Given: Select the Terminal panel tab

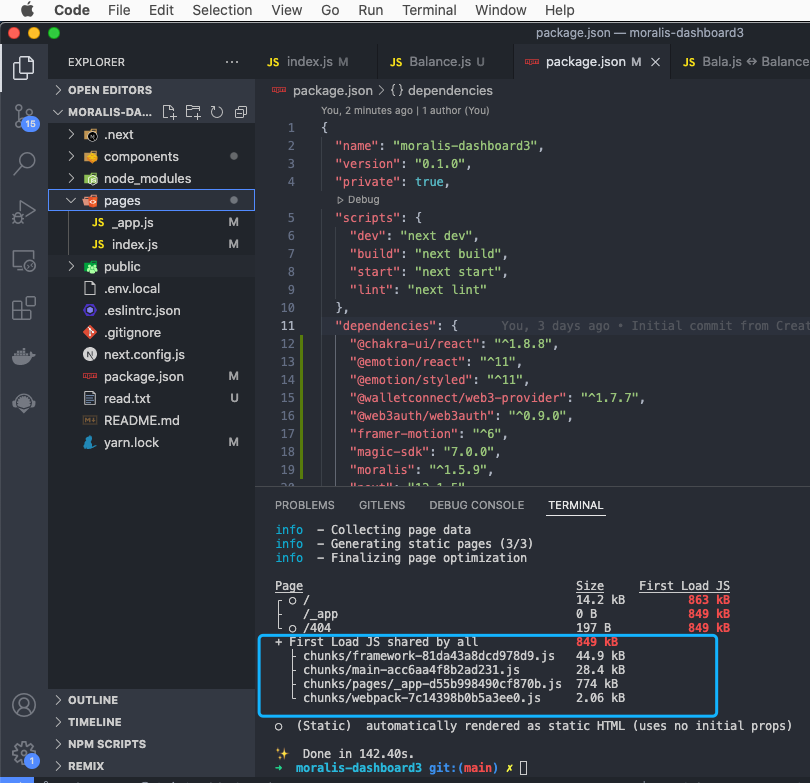Looking at the screenshot, I should click(576, 505).
